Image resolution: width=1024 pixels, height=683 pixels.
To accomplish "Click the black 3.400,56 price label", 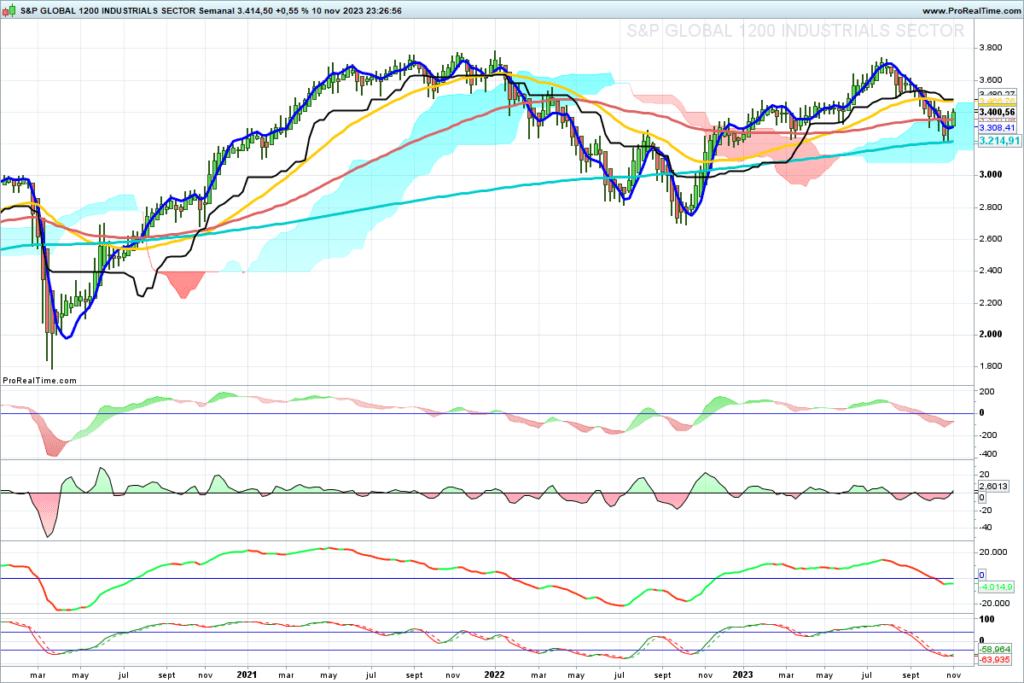I will (x=997, y=112).
